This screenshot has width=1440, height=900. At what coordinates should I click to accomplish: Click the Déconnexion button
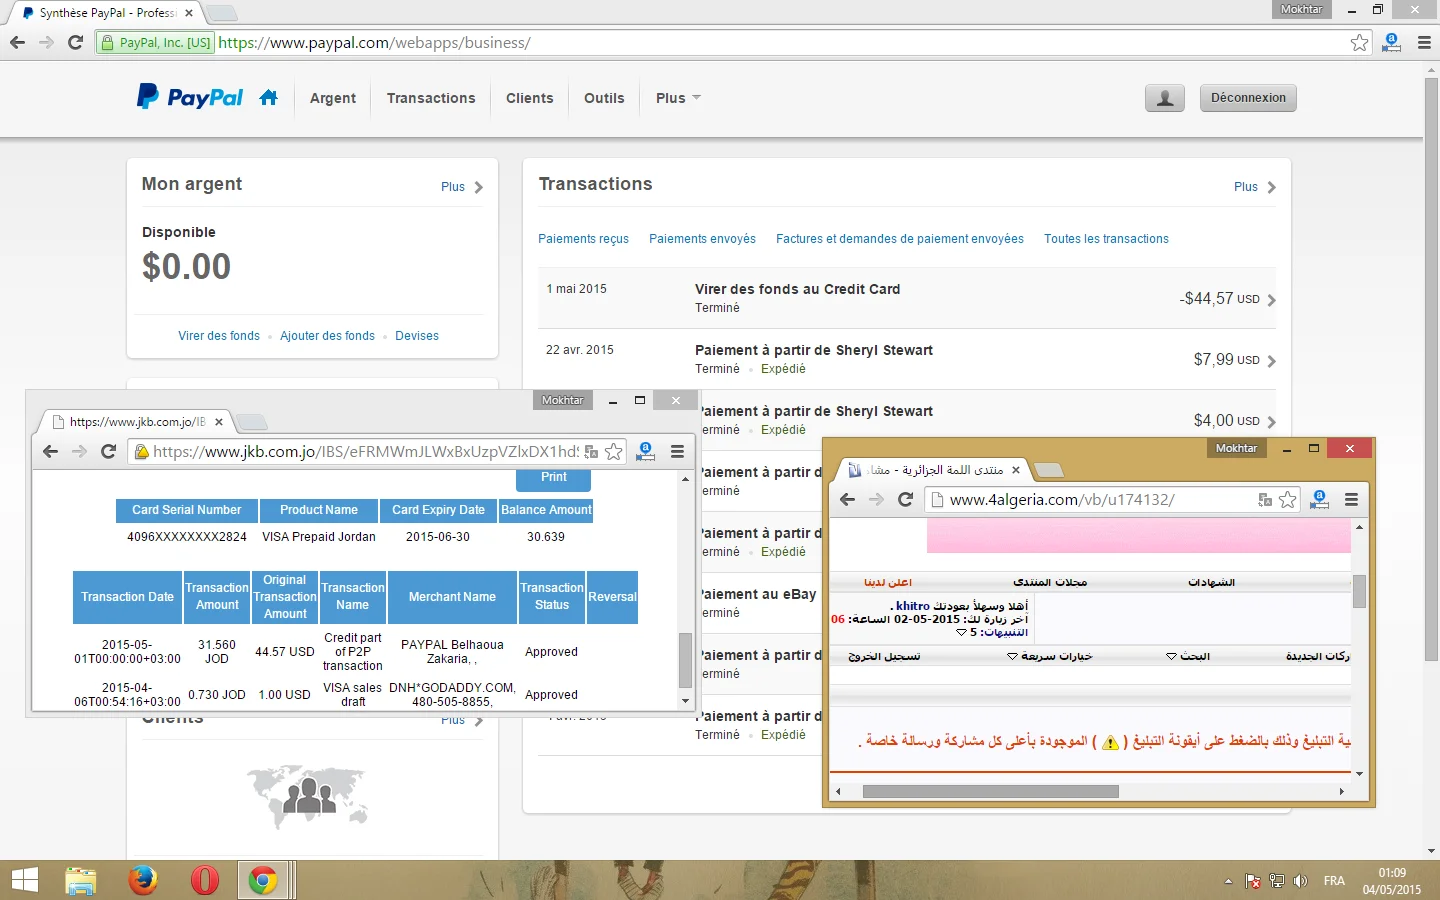pyautogui.click(x=1247, y=98)
